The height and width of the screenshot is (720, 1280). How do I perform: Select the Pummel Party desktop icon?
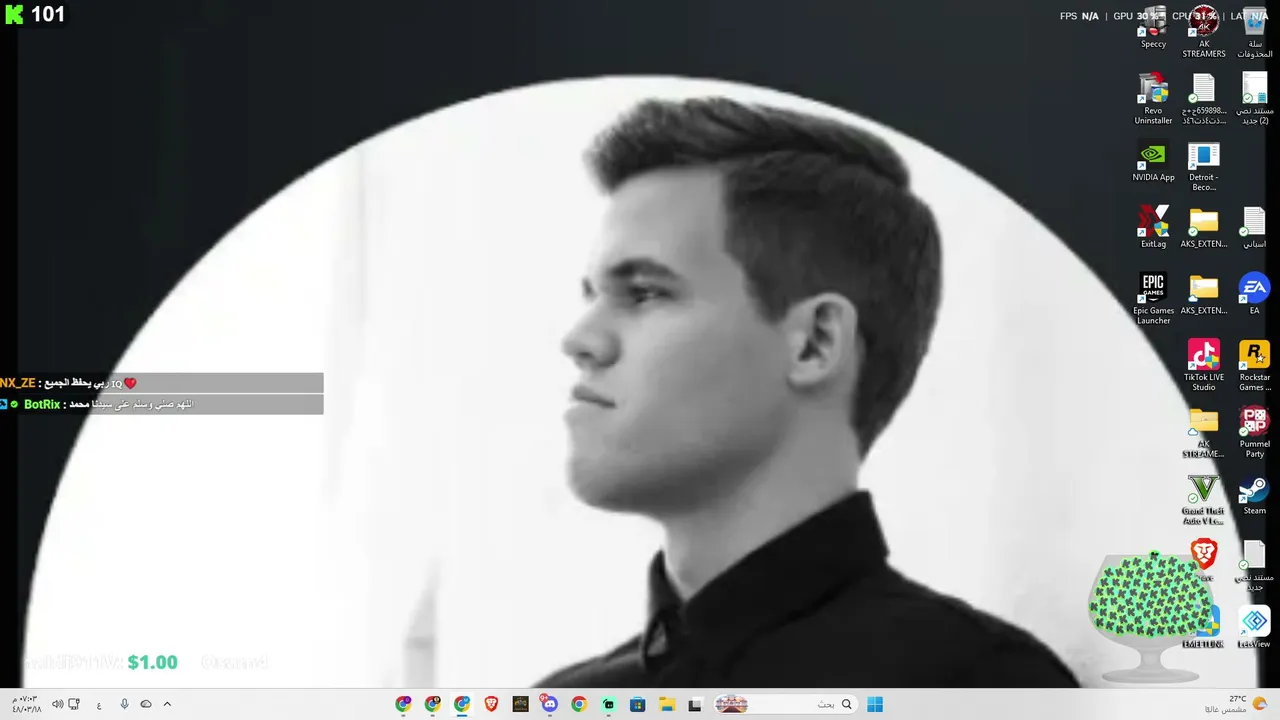pyautogui.click(x=1254, y=432)
